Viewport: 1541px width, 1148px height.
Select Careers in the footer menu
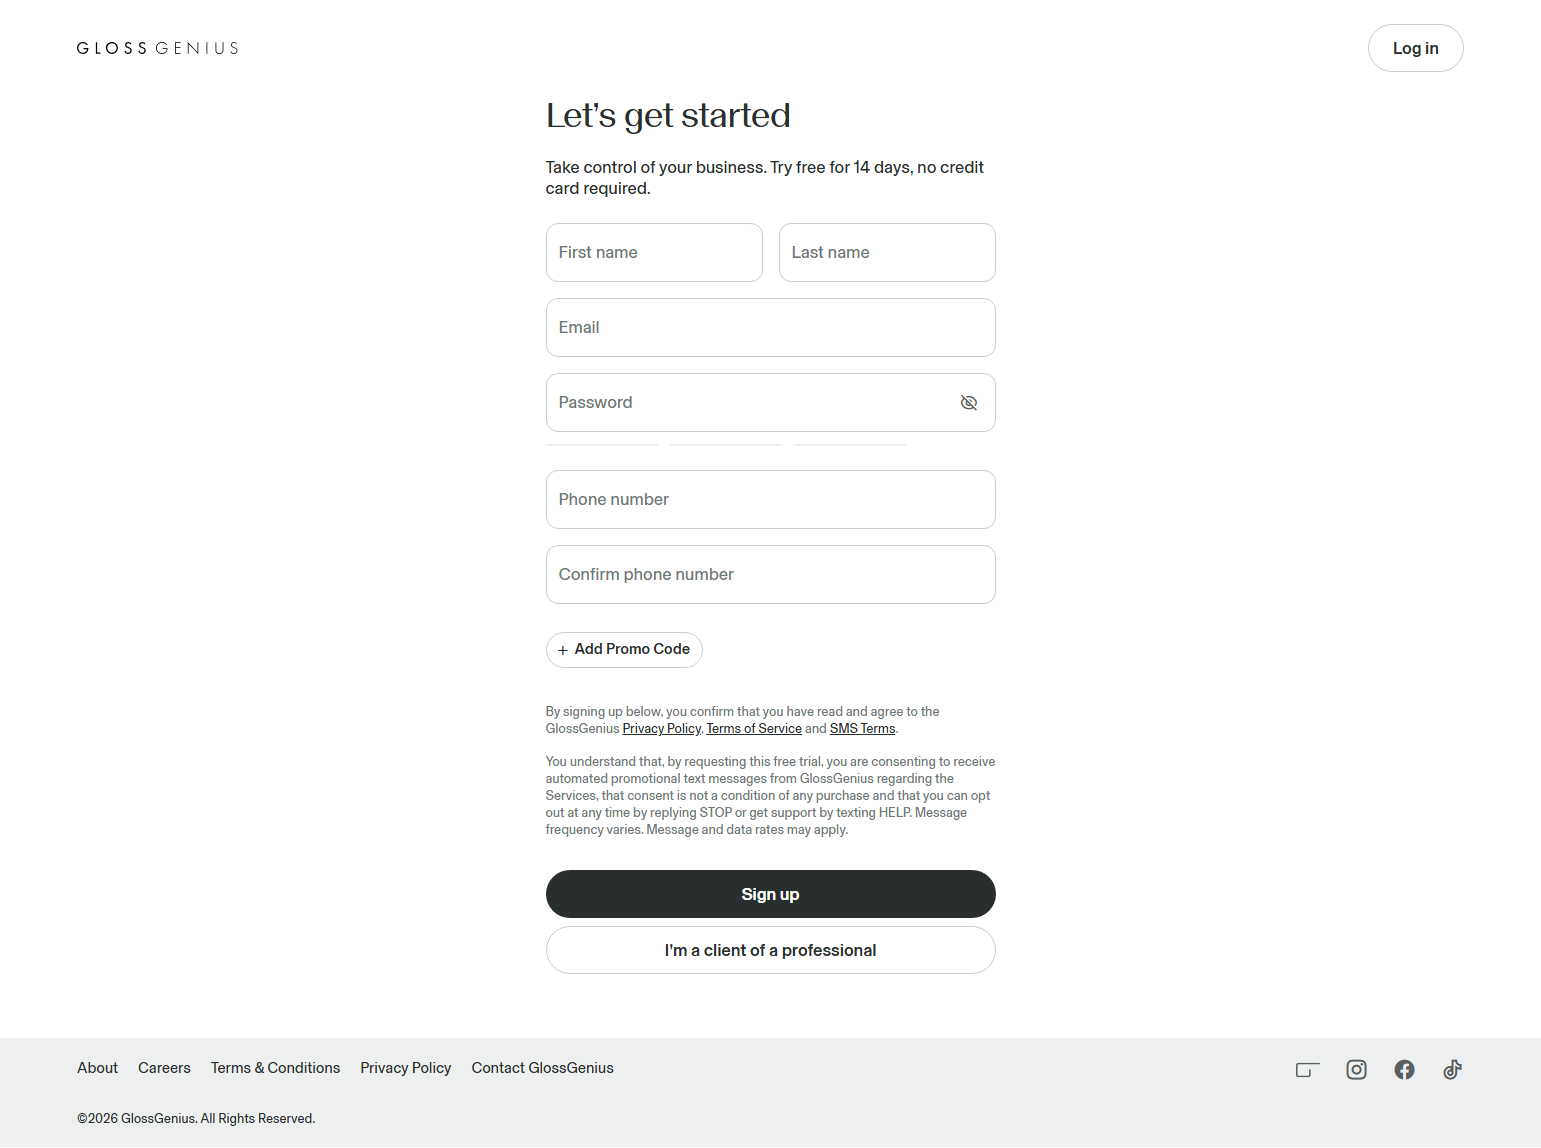[164, 1068]
